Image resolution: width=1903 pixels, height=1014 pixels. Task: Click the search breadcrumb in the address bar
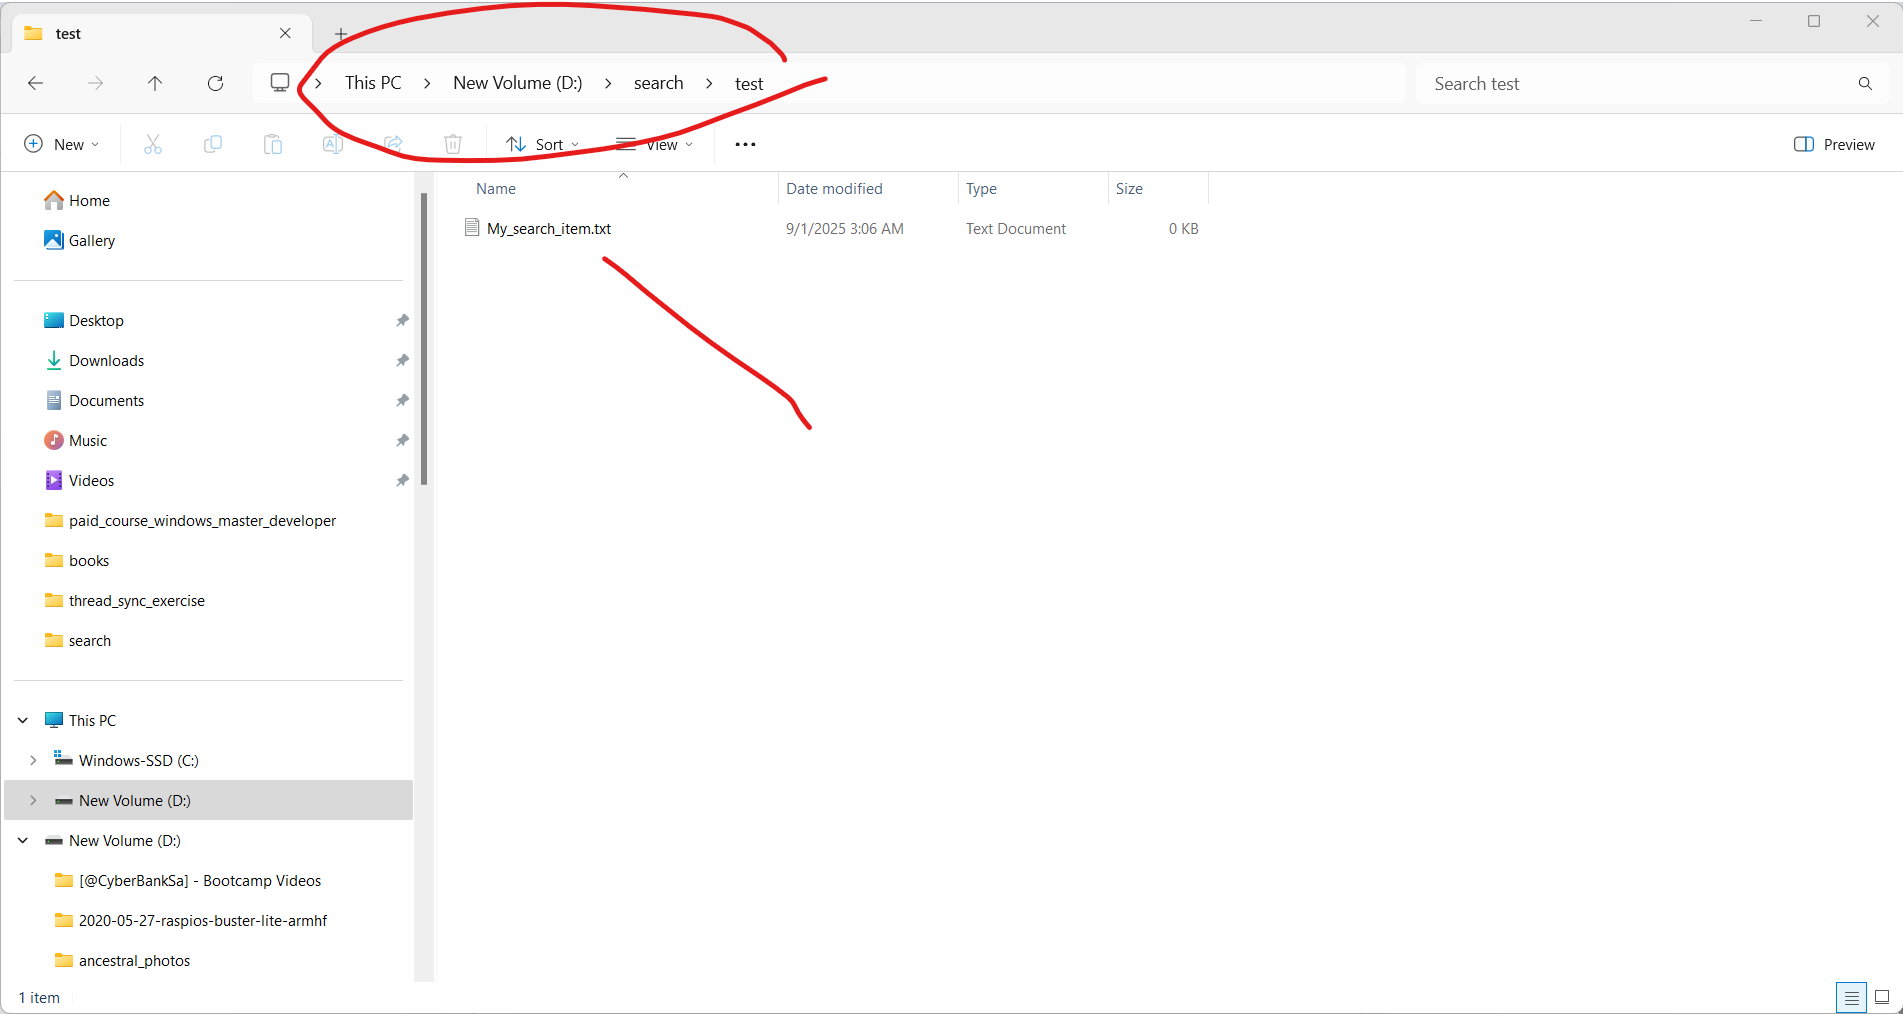click(658, 83)
